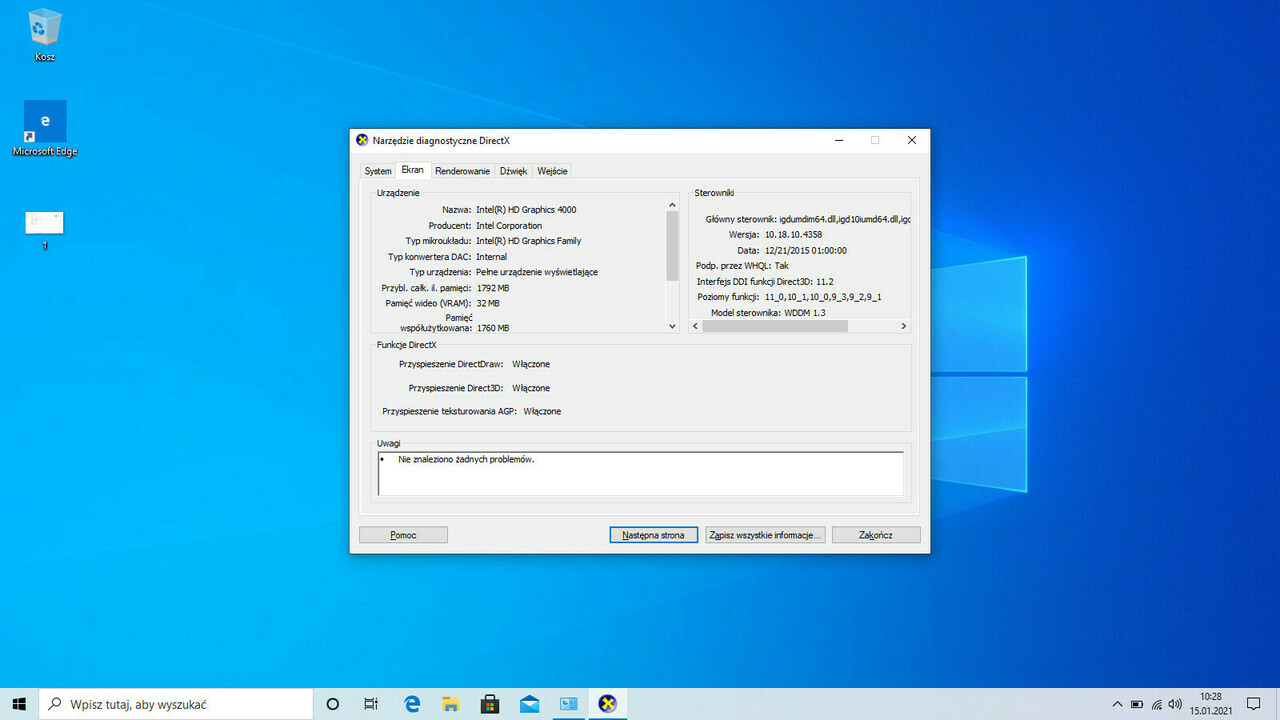Click the 'Intel(R) HD Graphics Family' value
The image size is (1280, 720).
[x=528, y=241]
